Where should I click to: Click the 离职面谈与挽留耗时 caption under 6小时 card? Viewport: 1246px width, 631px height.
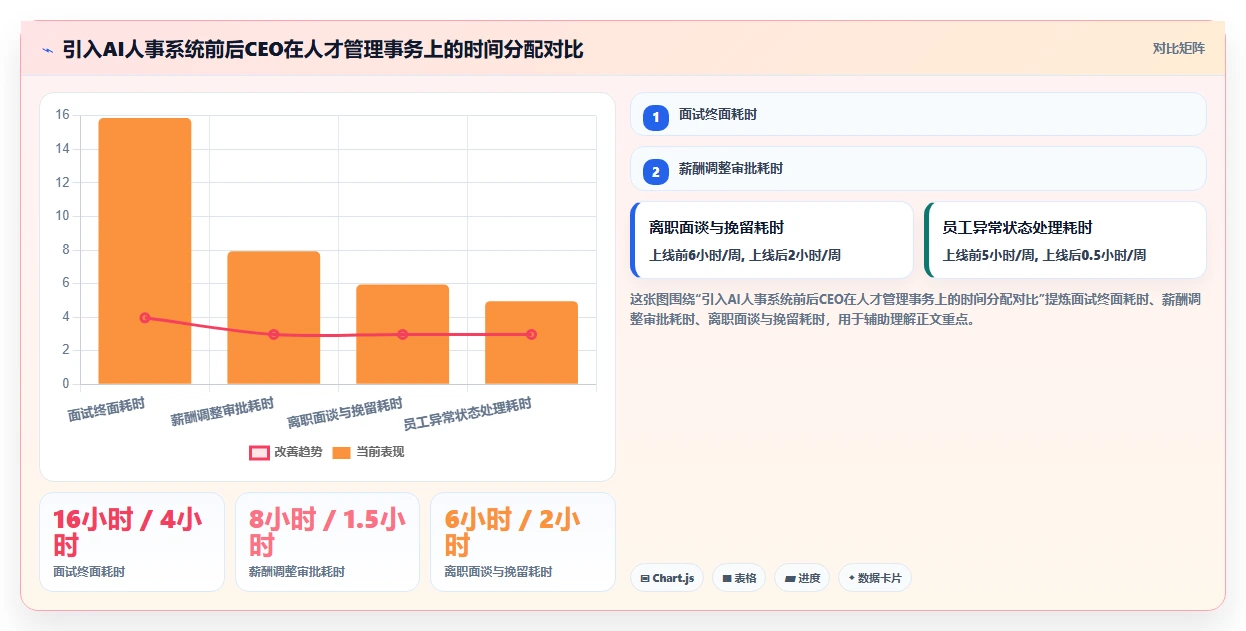pos(498,572)
